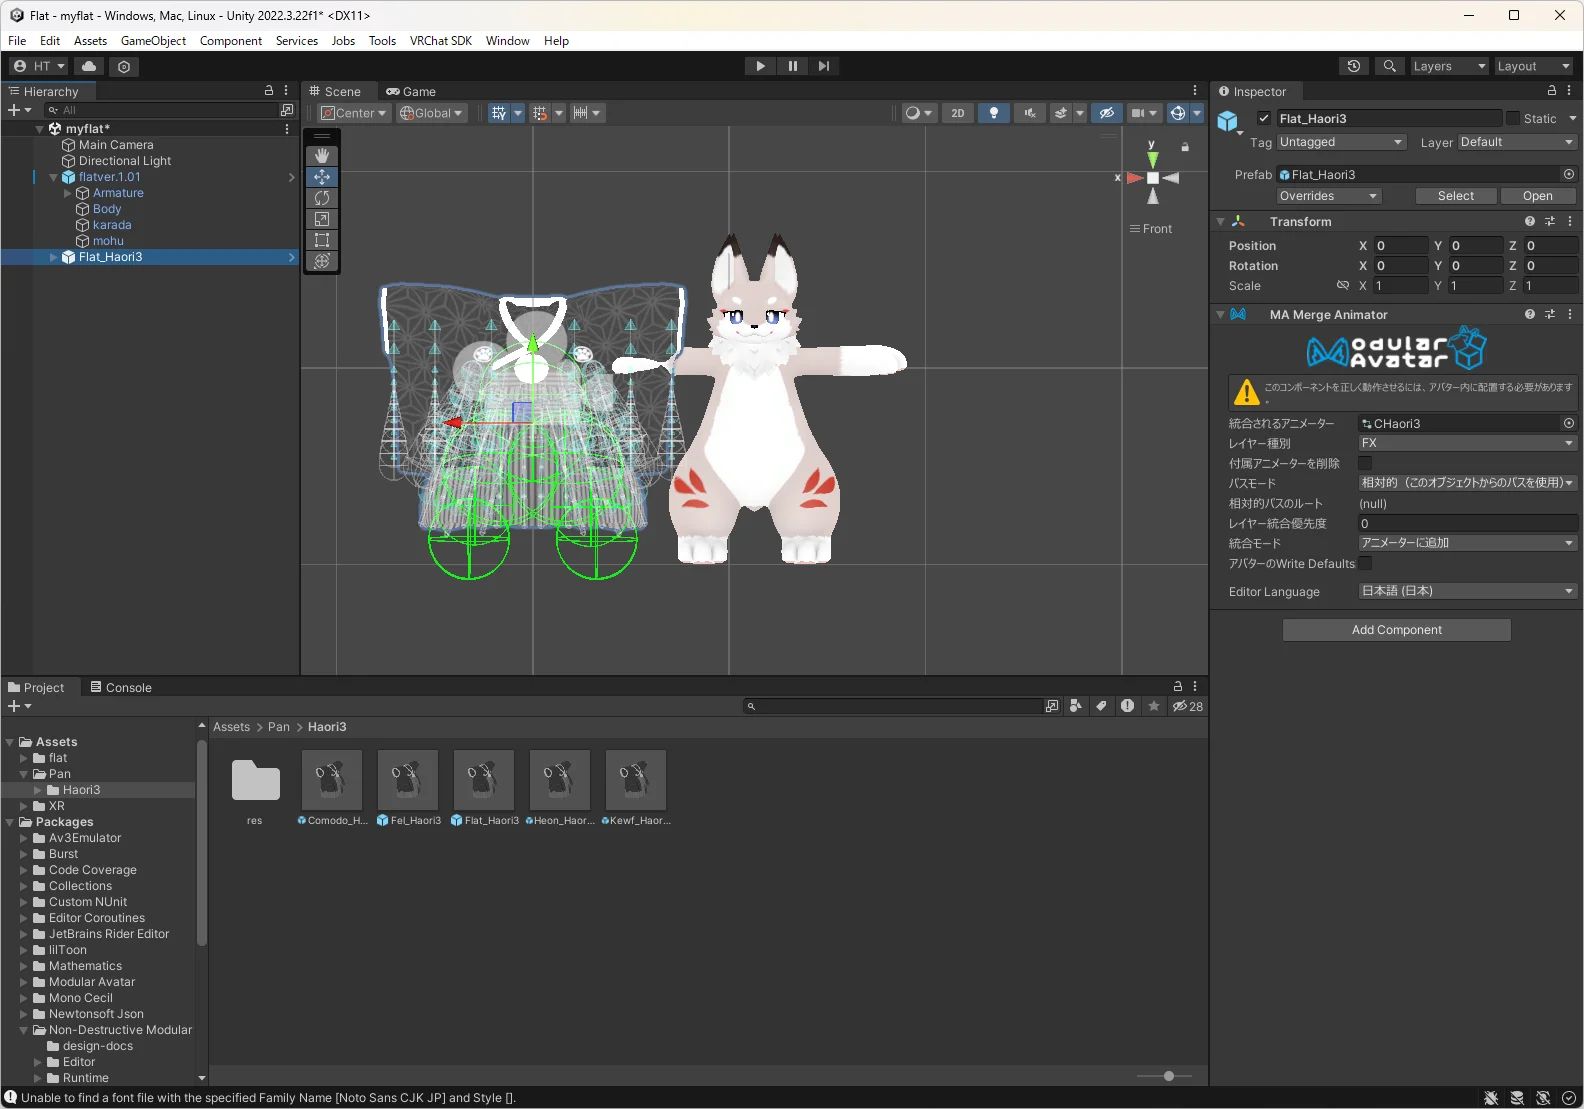This screenshot has height=1109, width=1584.
Task: Search by Type in Project panel
Action: pos(1076,706)
